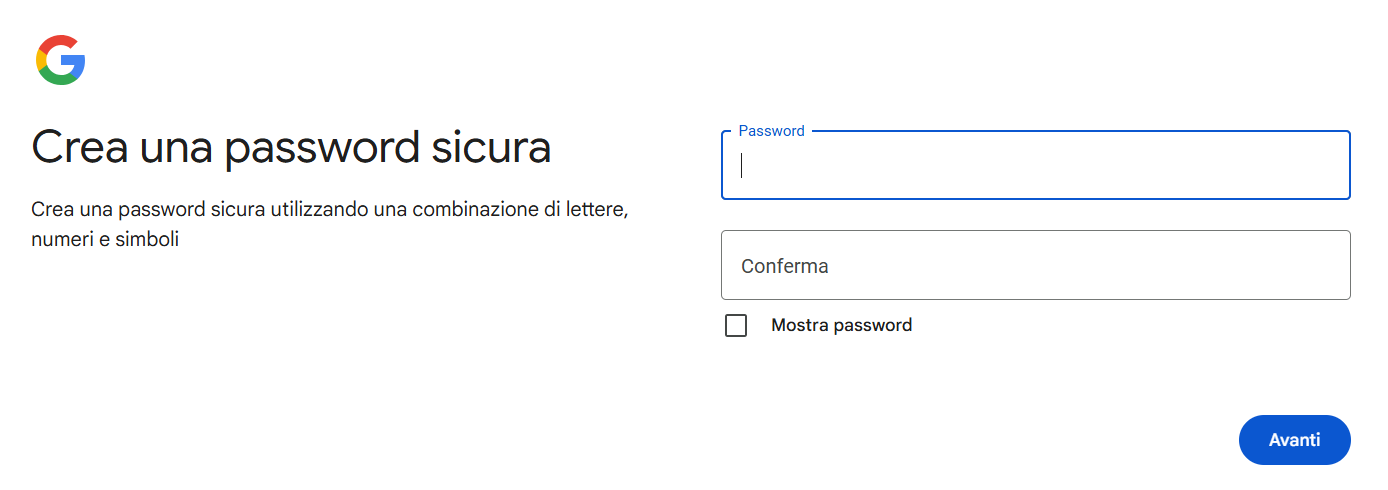The height and width of the screenshot is (490, 1388).
Task: Click "numeri e simboli" in the description
Action: point(105,240)
